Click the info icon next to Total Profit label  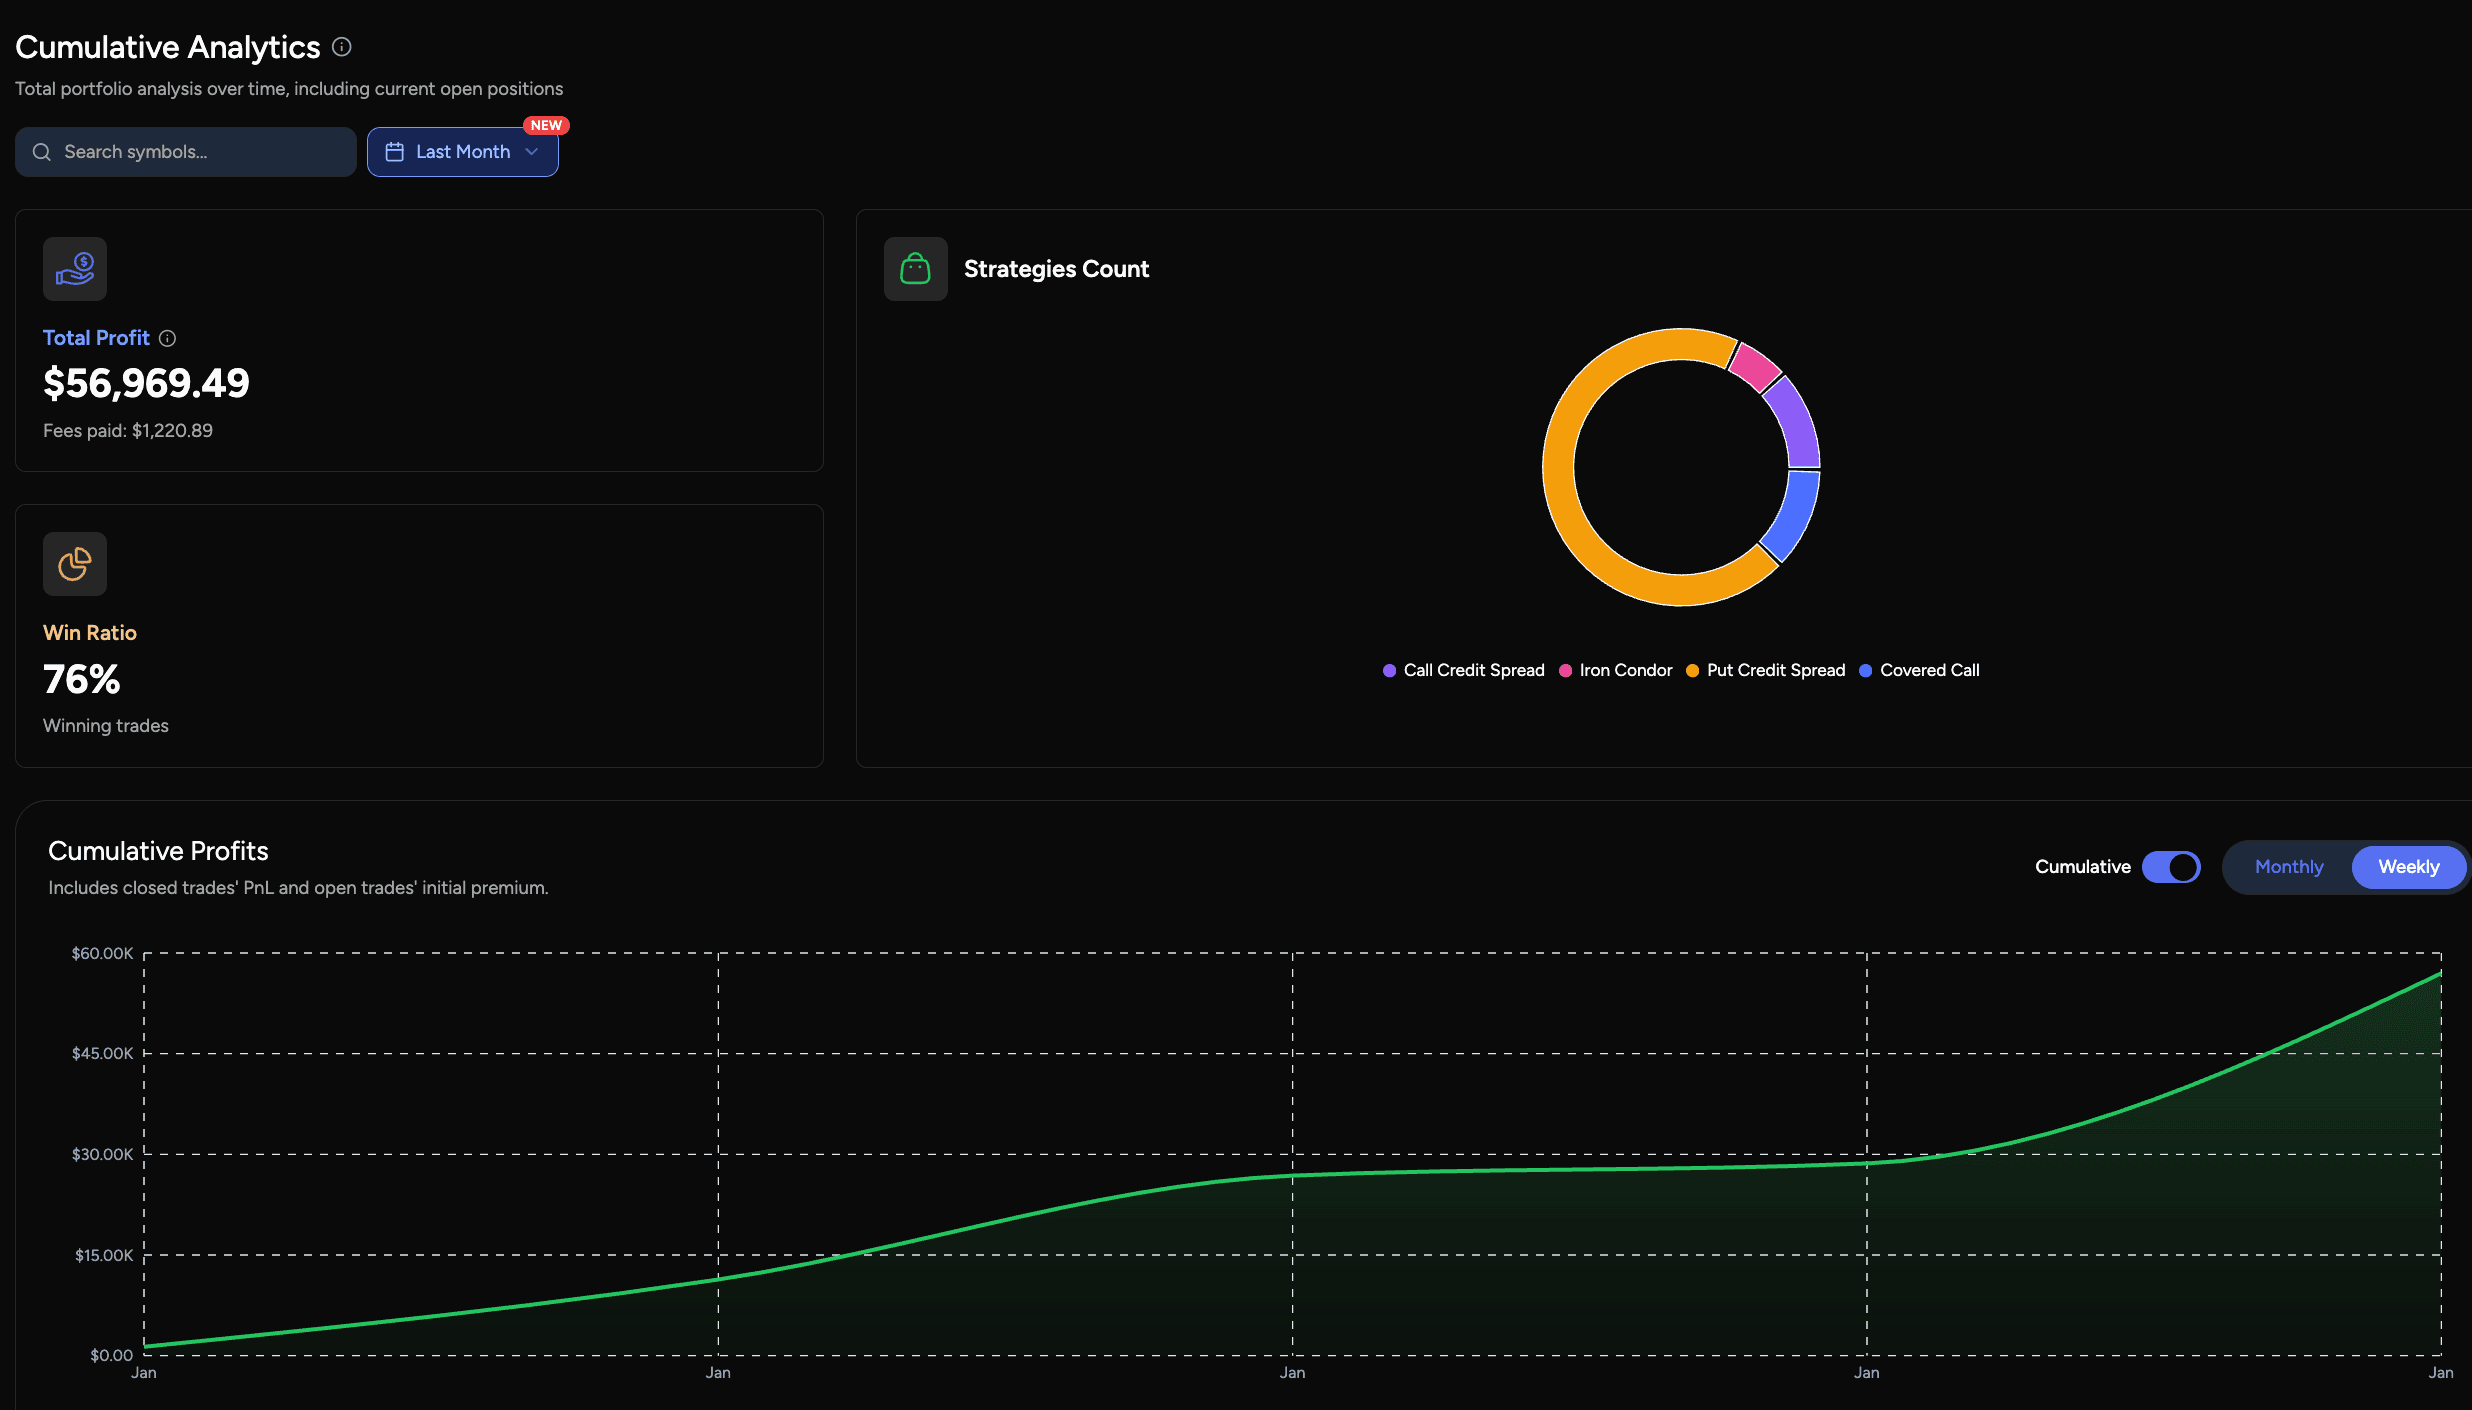pyautogui.click(x=167, y=338)
